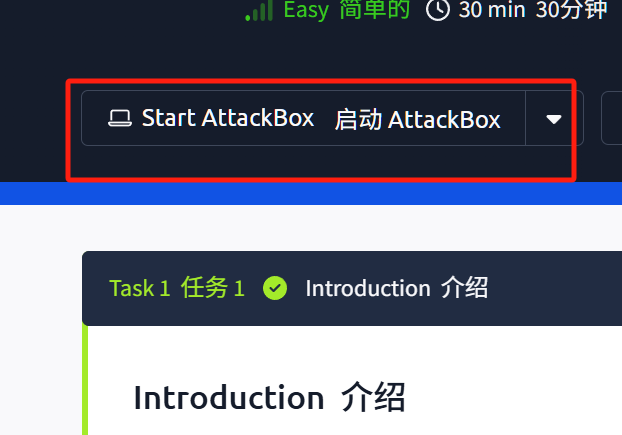Click the partially visible button at right edge
The image size is (622, 435).
point(612,118)
